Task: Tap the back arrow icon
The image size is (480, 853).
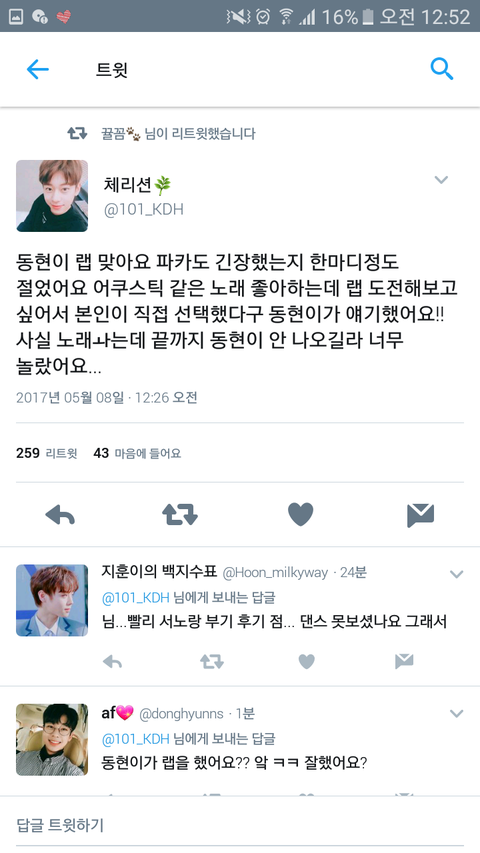Action: click(x=38, y=70)
